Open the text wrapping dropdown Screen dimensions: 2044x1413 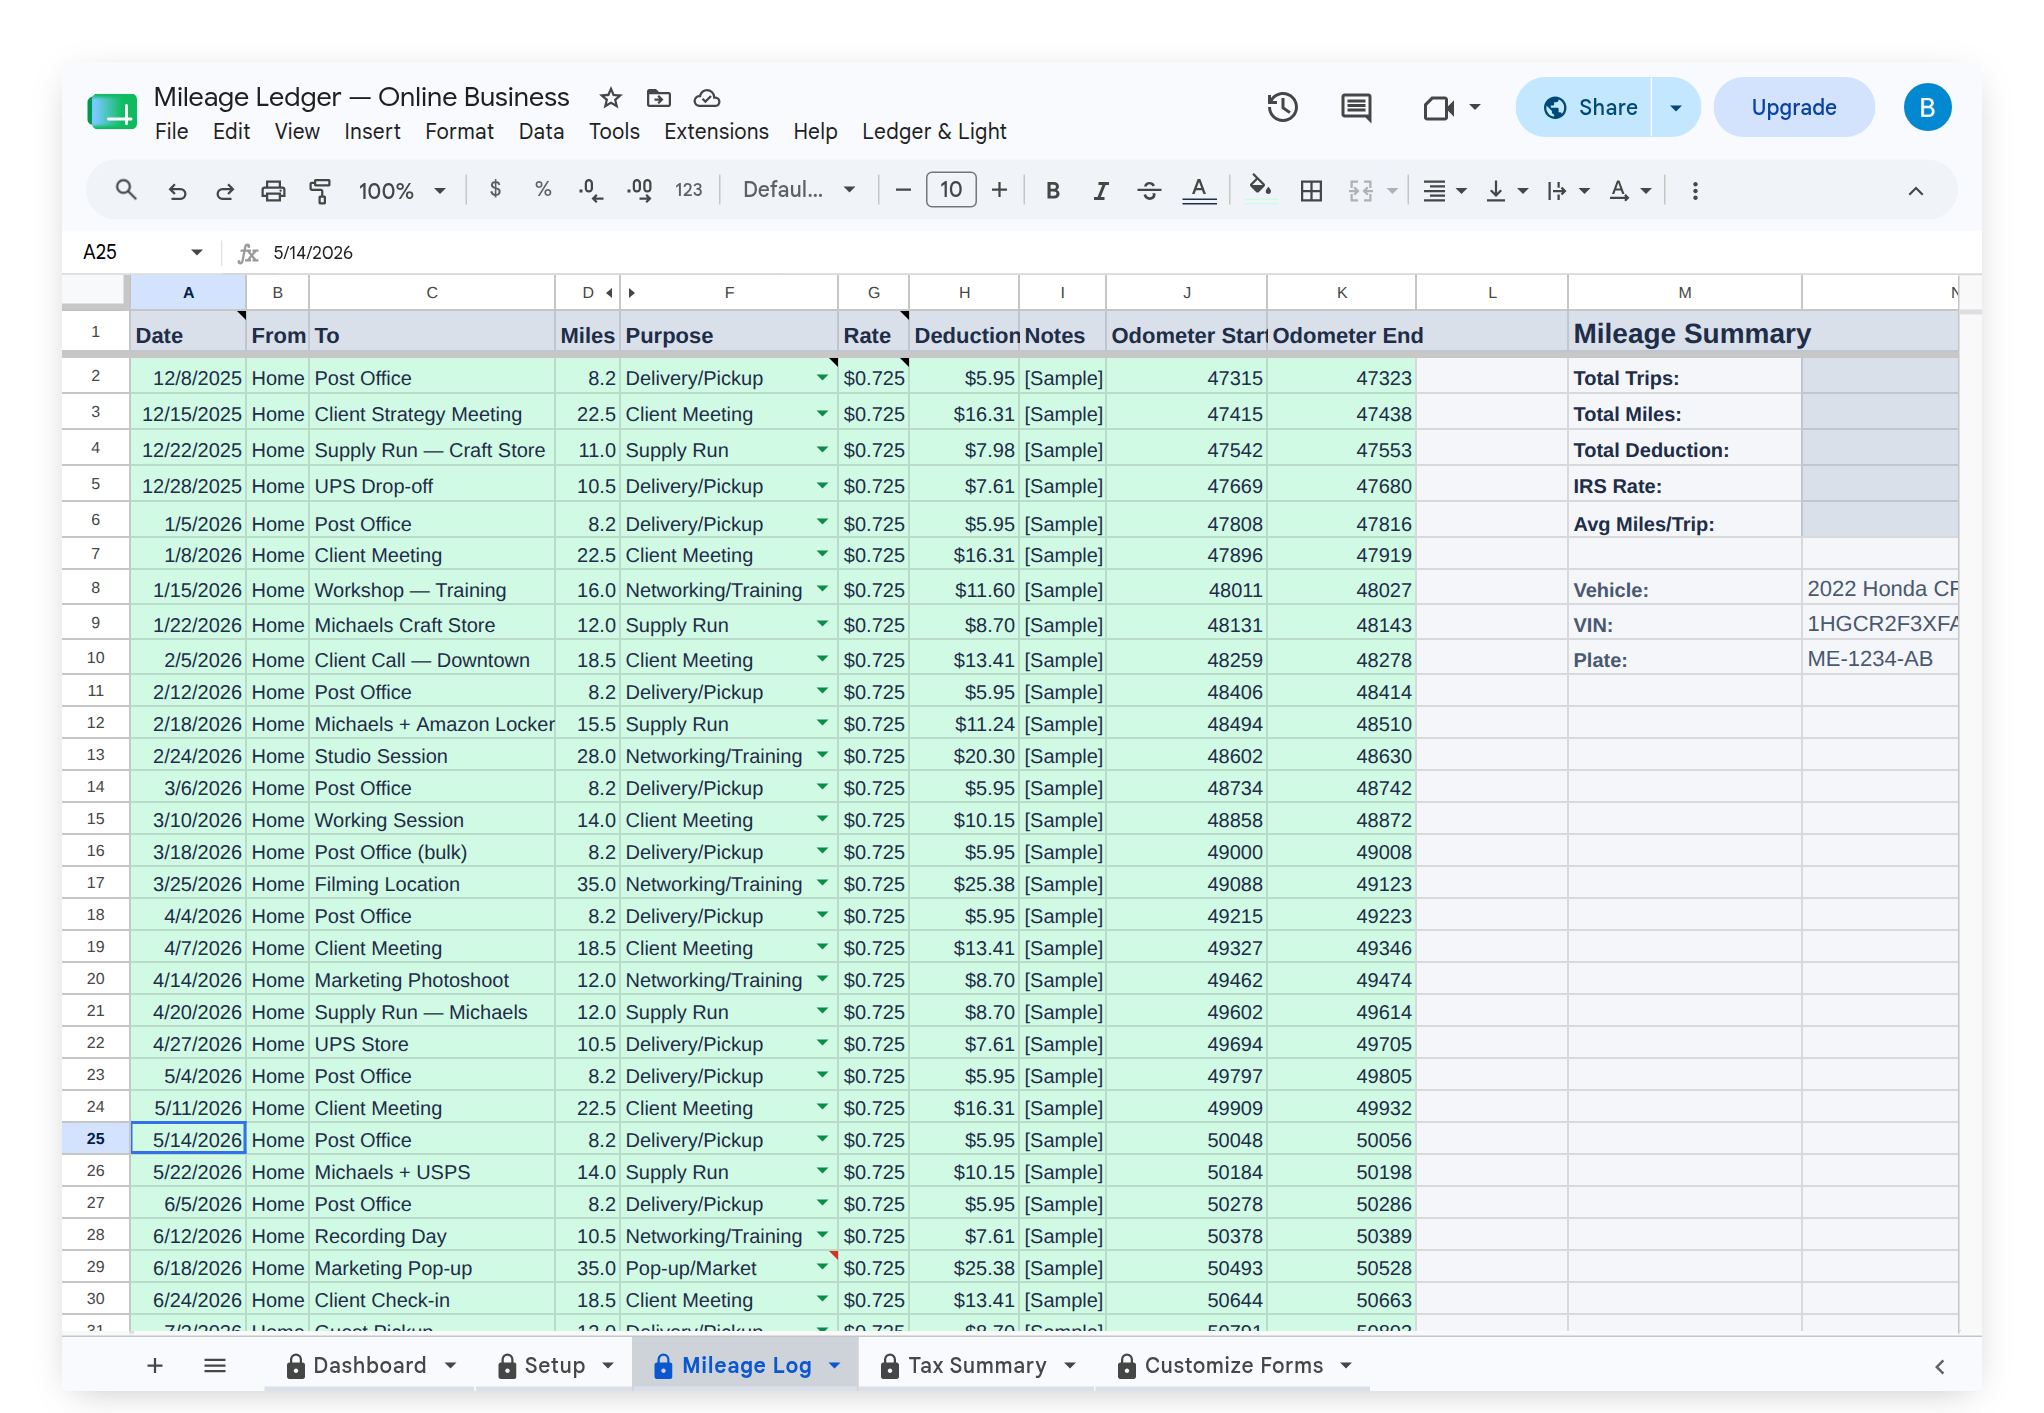click(x=1568, y=190)
